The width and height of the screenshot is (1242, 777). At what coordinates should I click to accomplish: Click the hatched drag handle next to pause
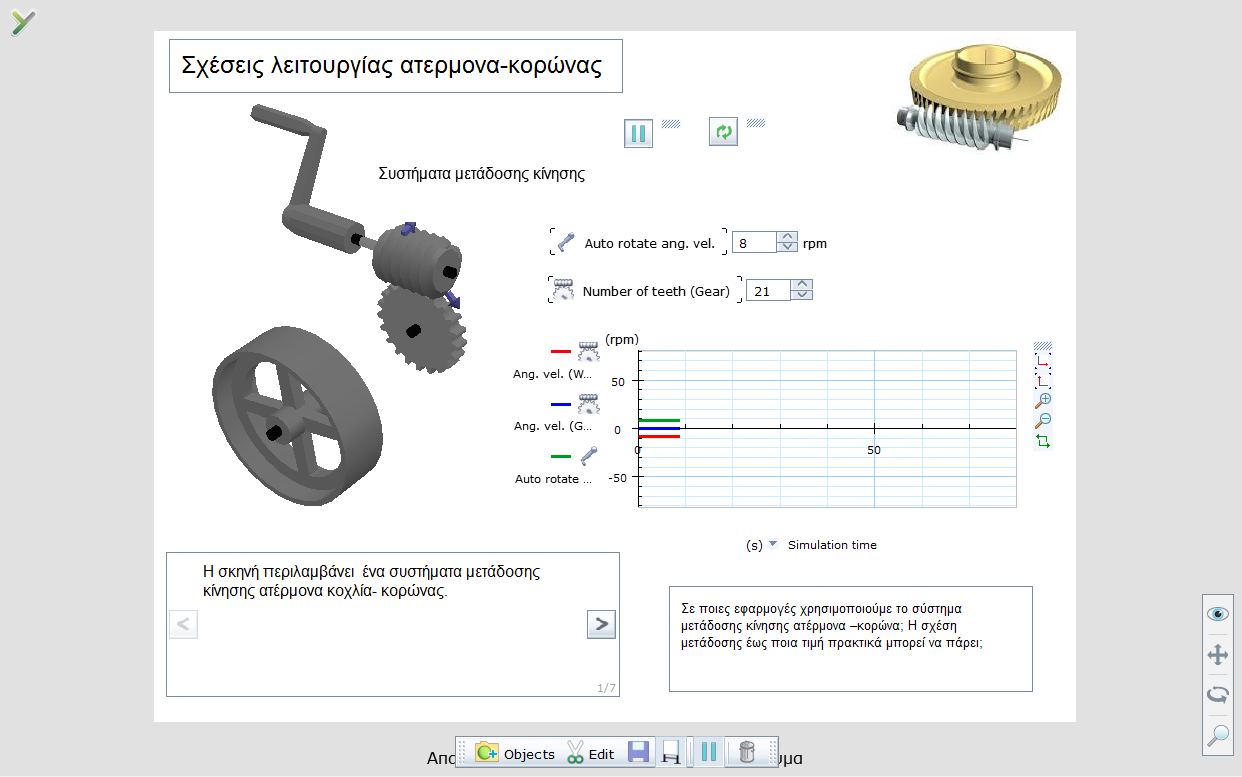[671, 124]
